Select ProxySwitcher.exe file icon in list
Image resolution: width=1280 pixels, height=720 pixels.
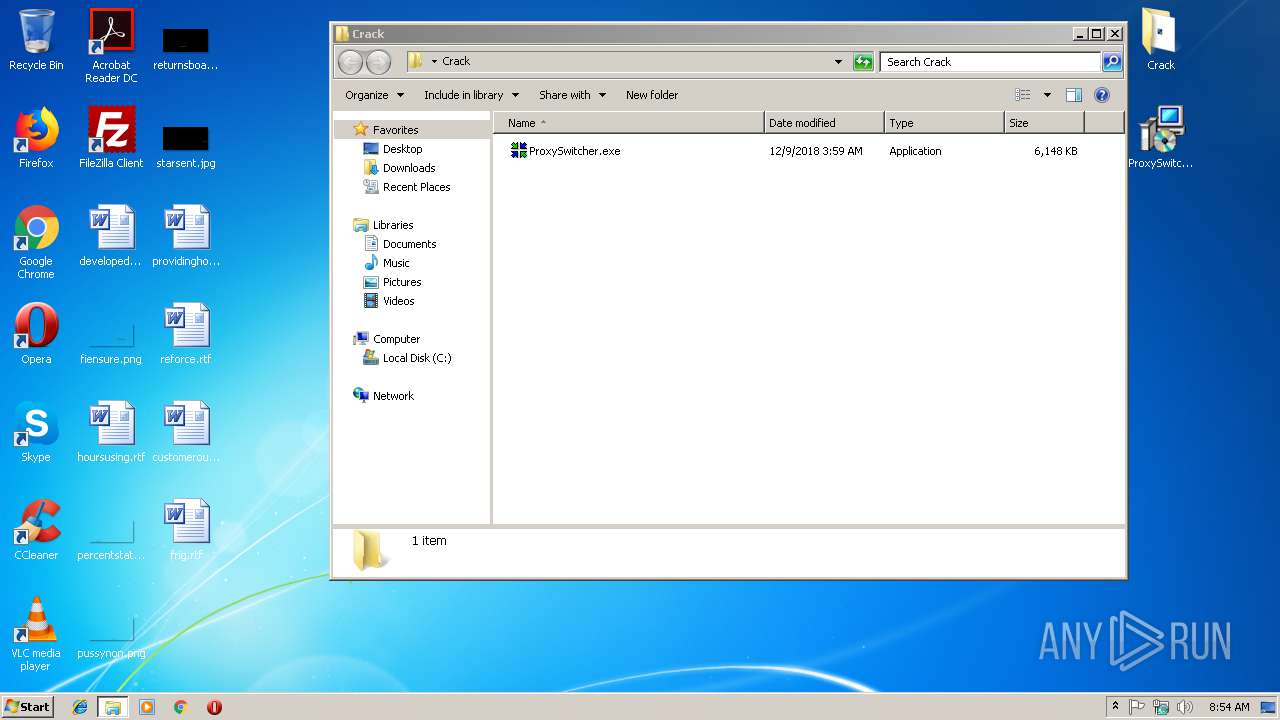[x=518, y=150]
